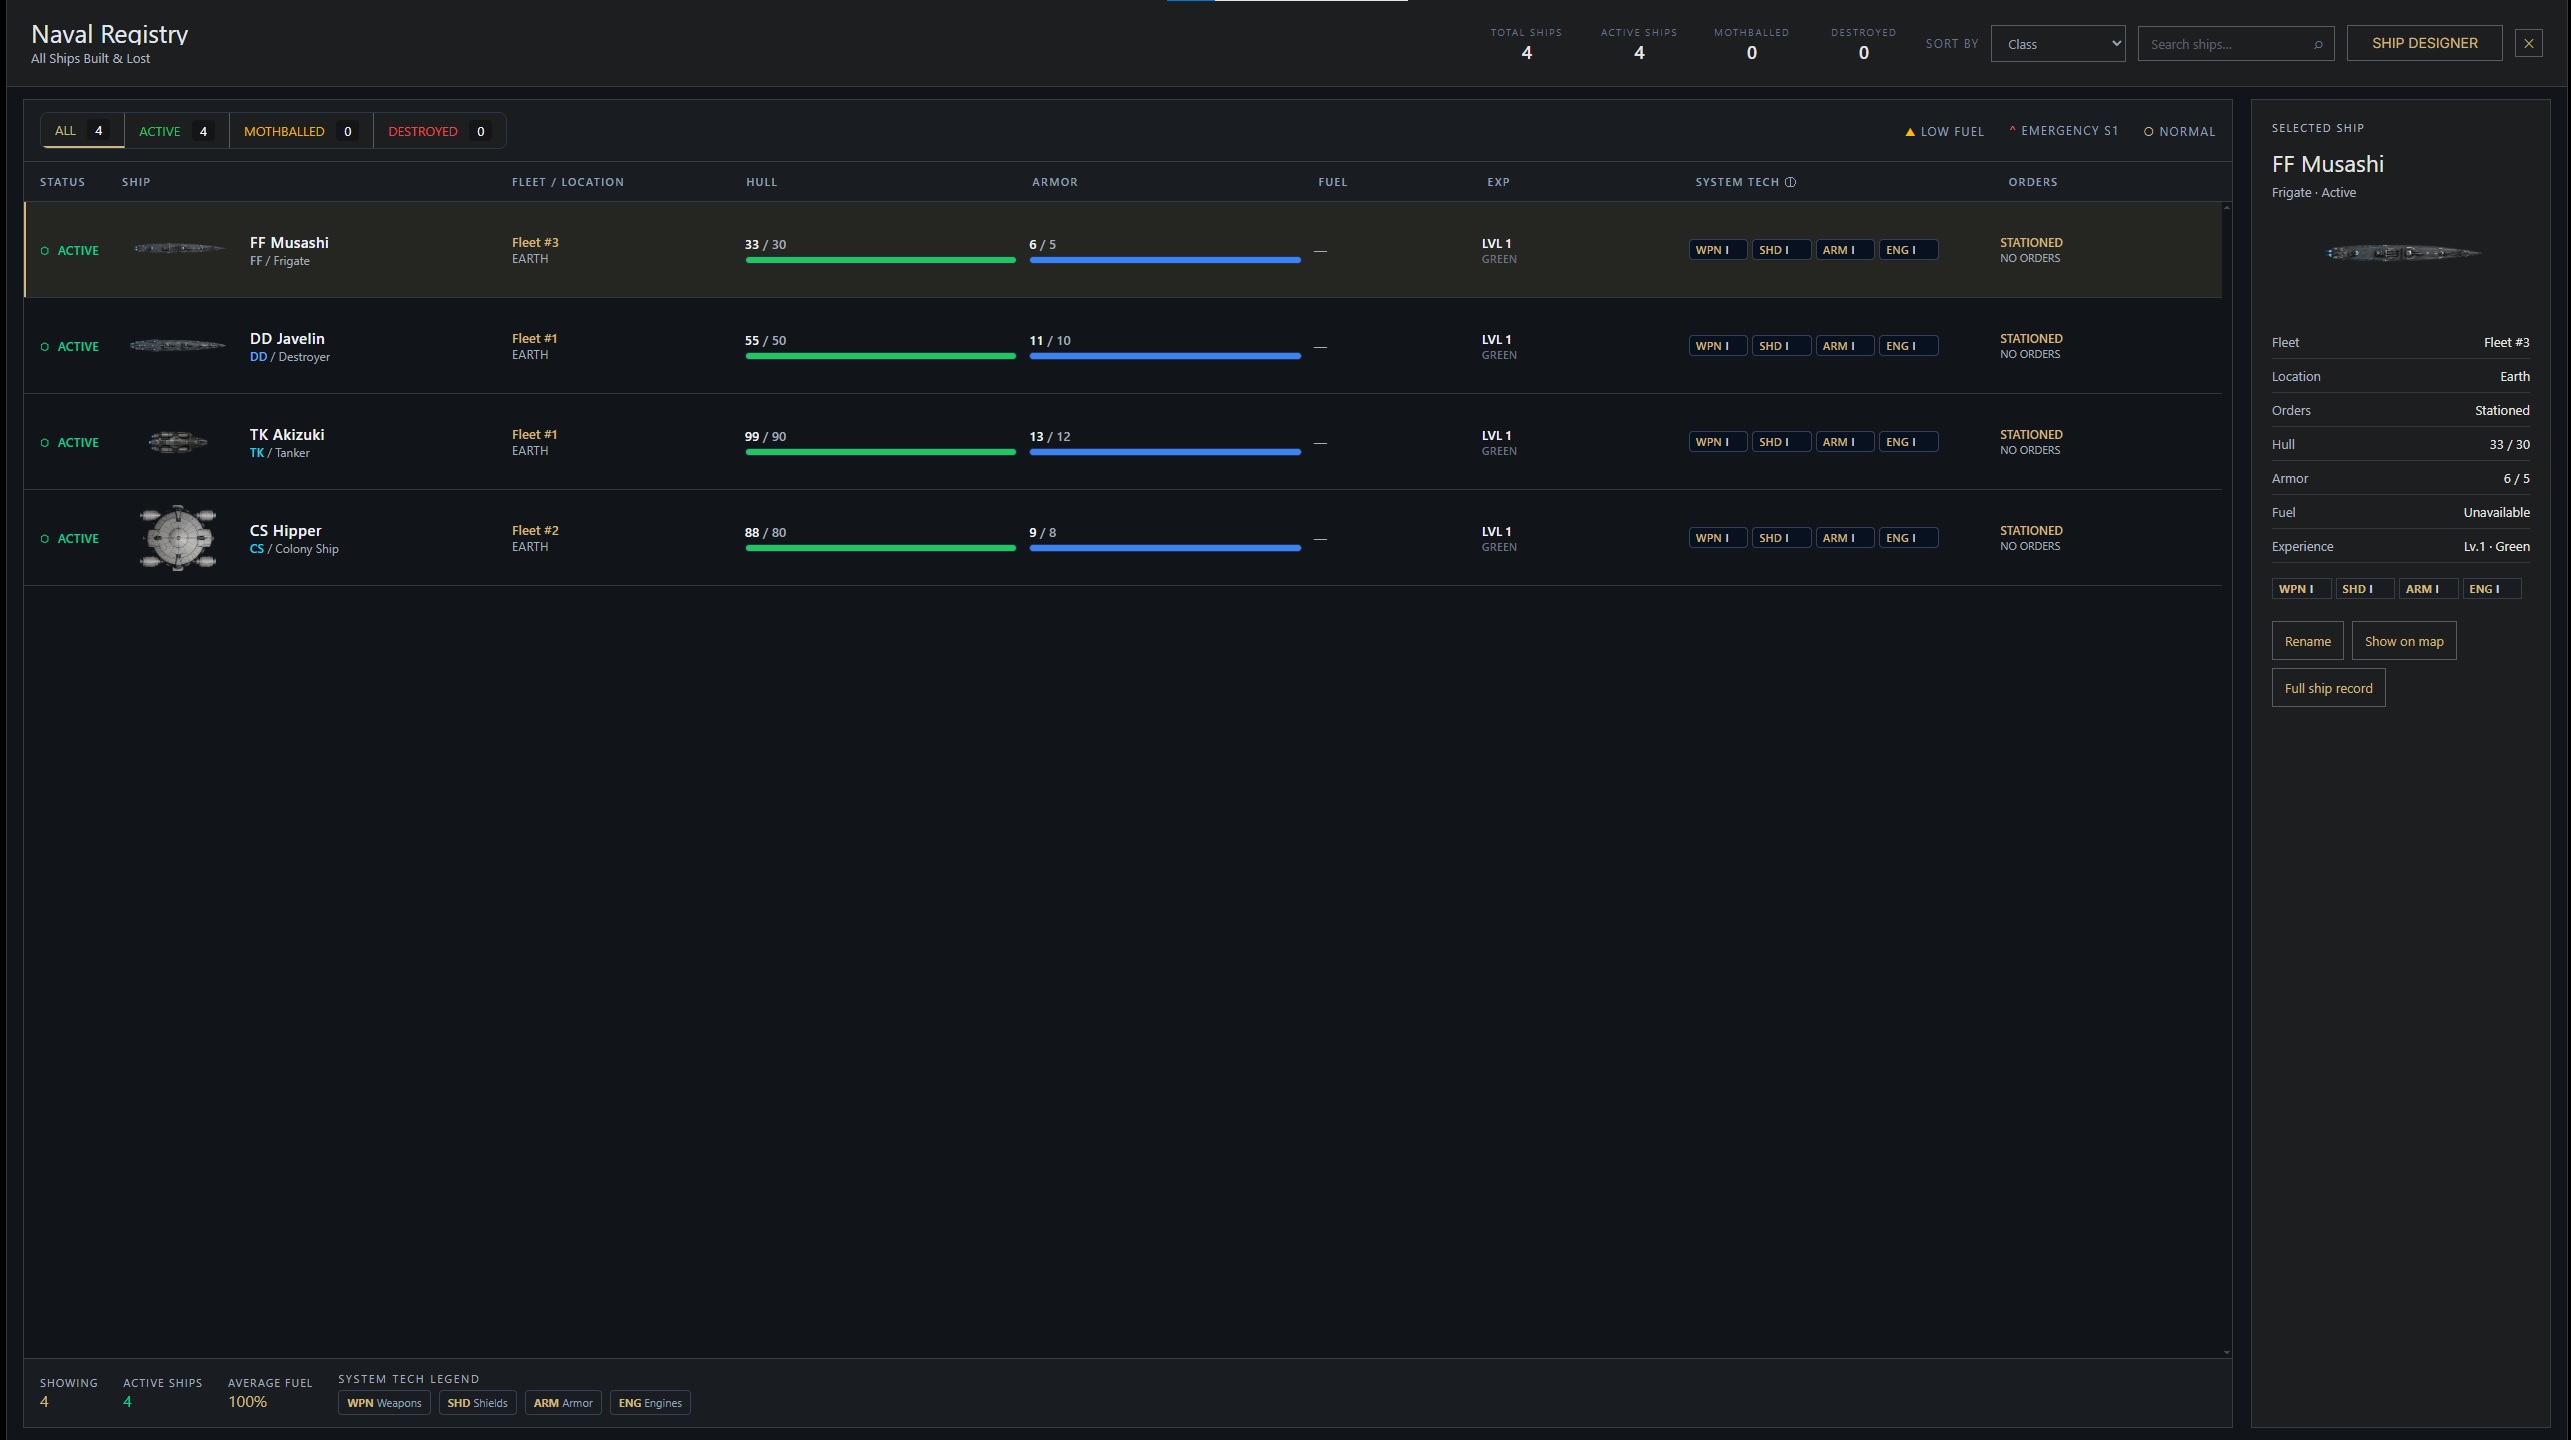Switch to the Destroyed ships tab

[439, 131]
